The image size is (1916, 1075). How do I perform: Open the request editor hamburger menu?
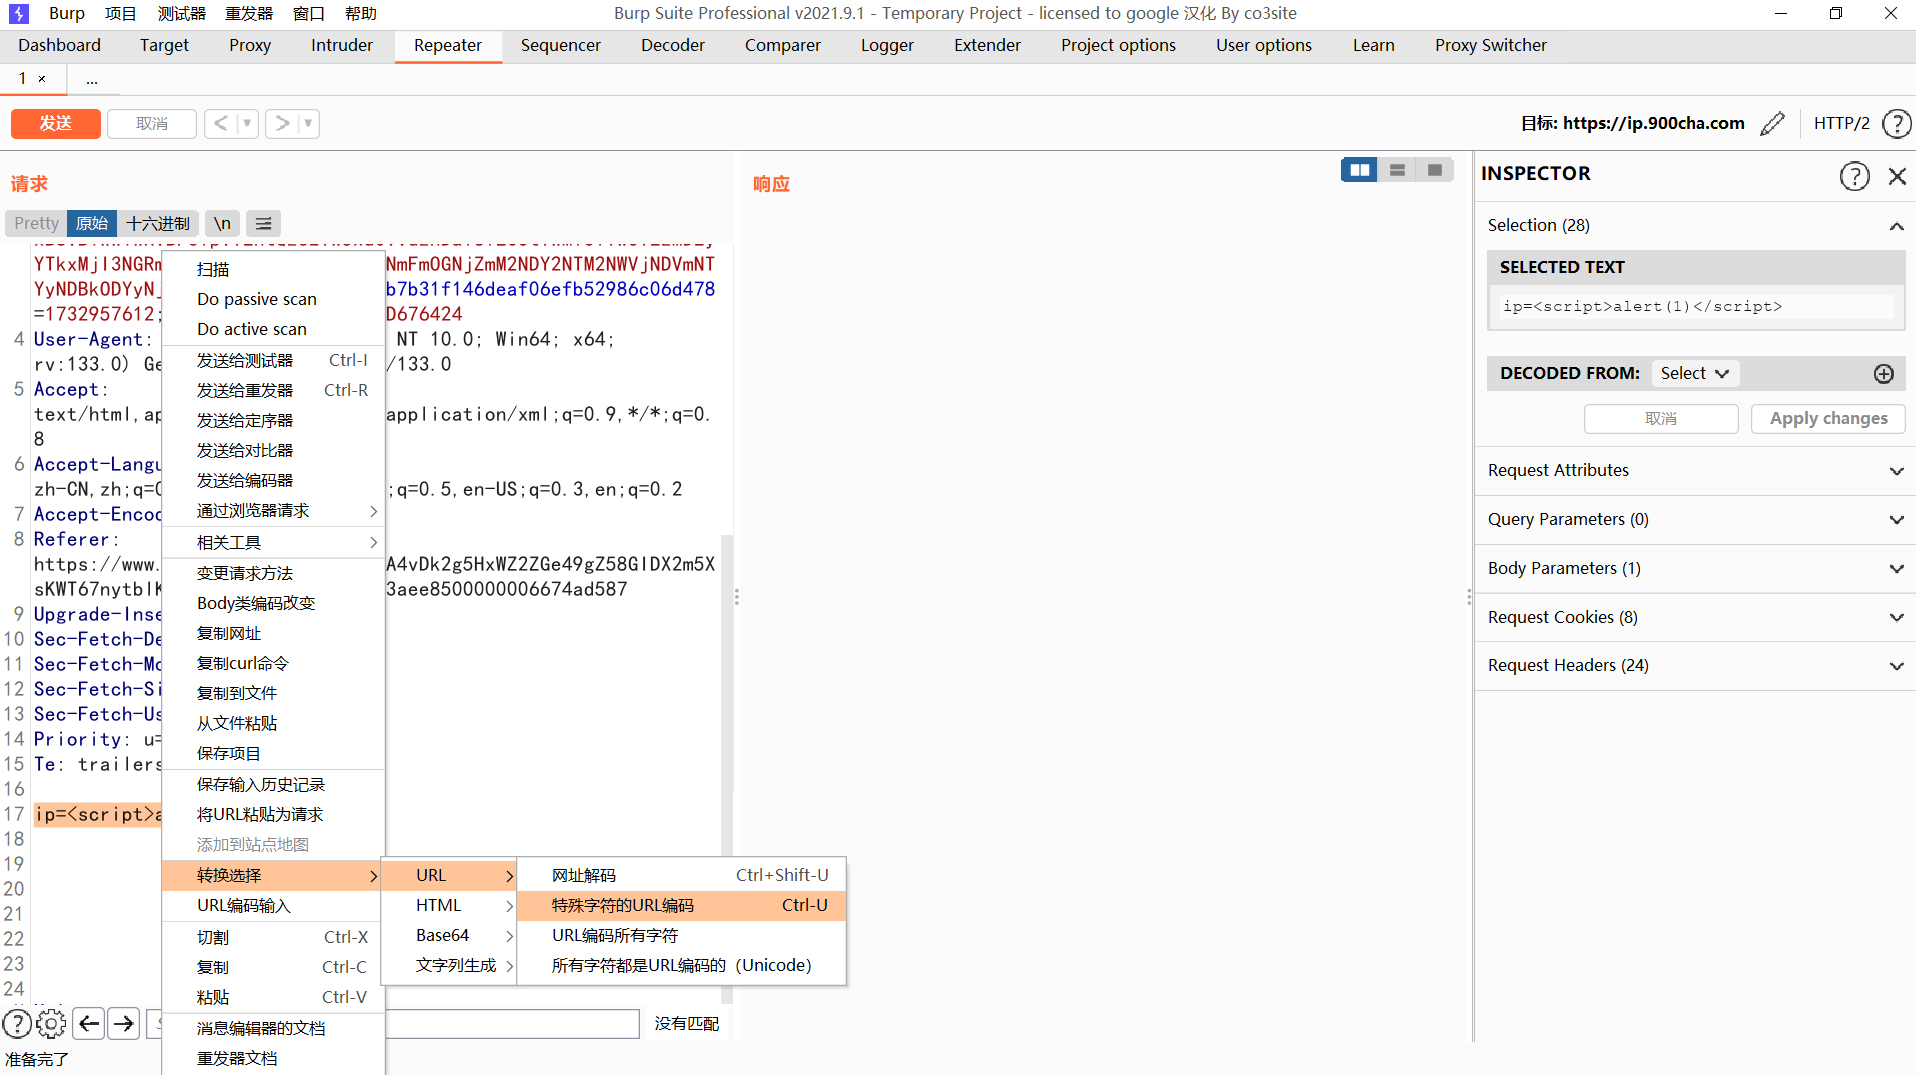coord(263,223)
